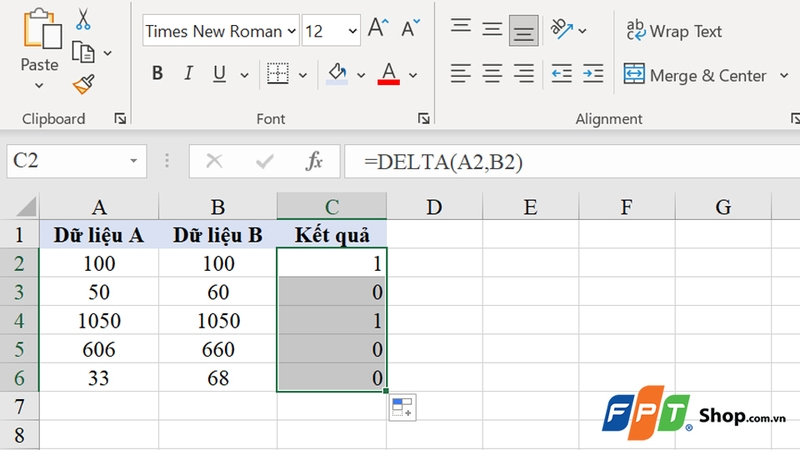Click the Center horizontal alignment icon
The height and width of the screenshot is (450, 800).
tap(492, 73)
